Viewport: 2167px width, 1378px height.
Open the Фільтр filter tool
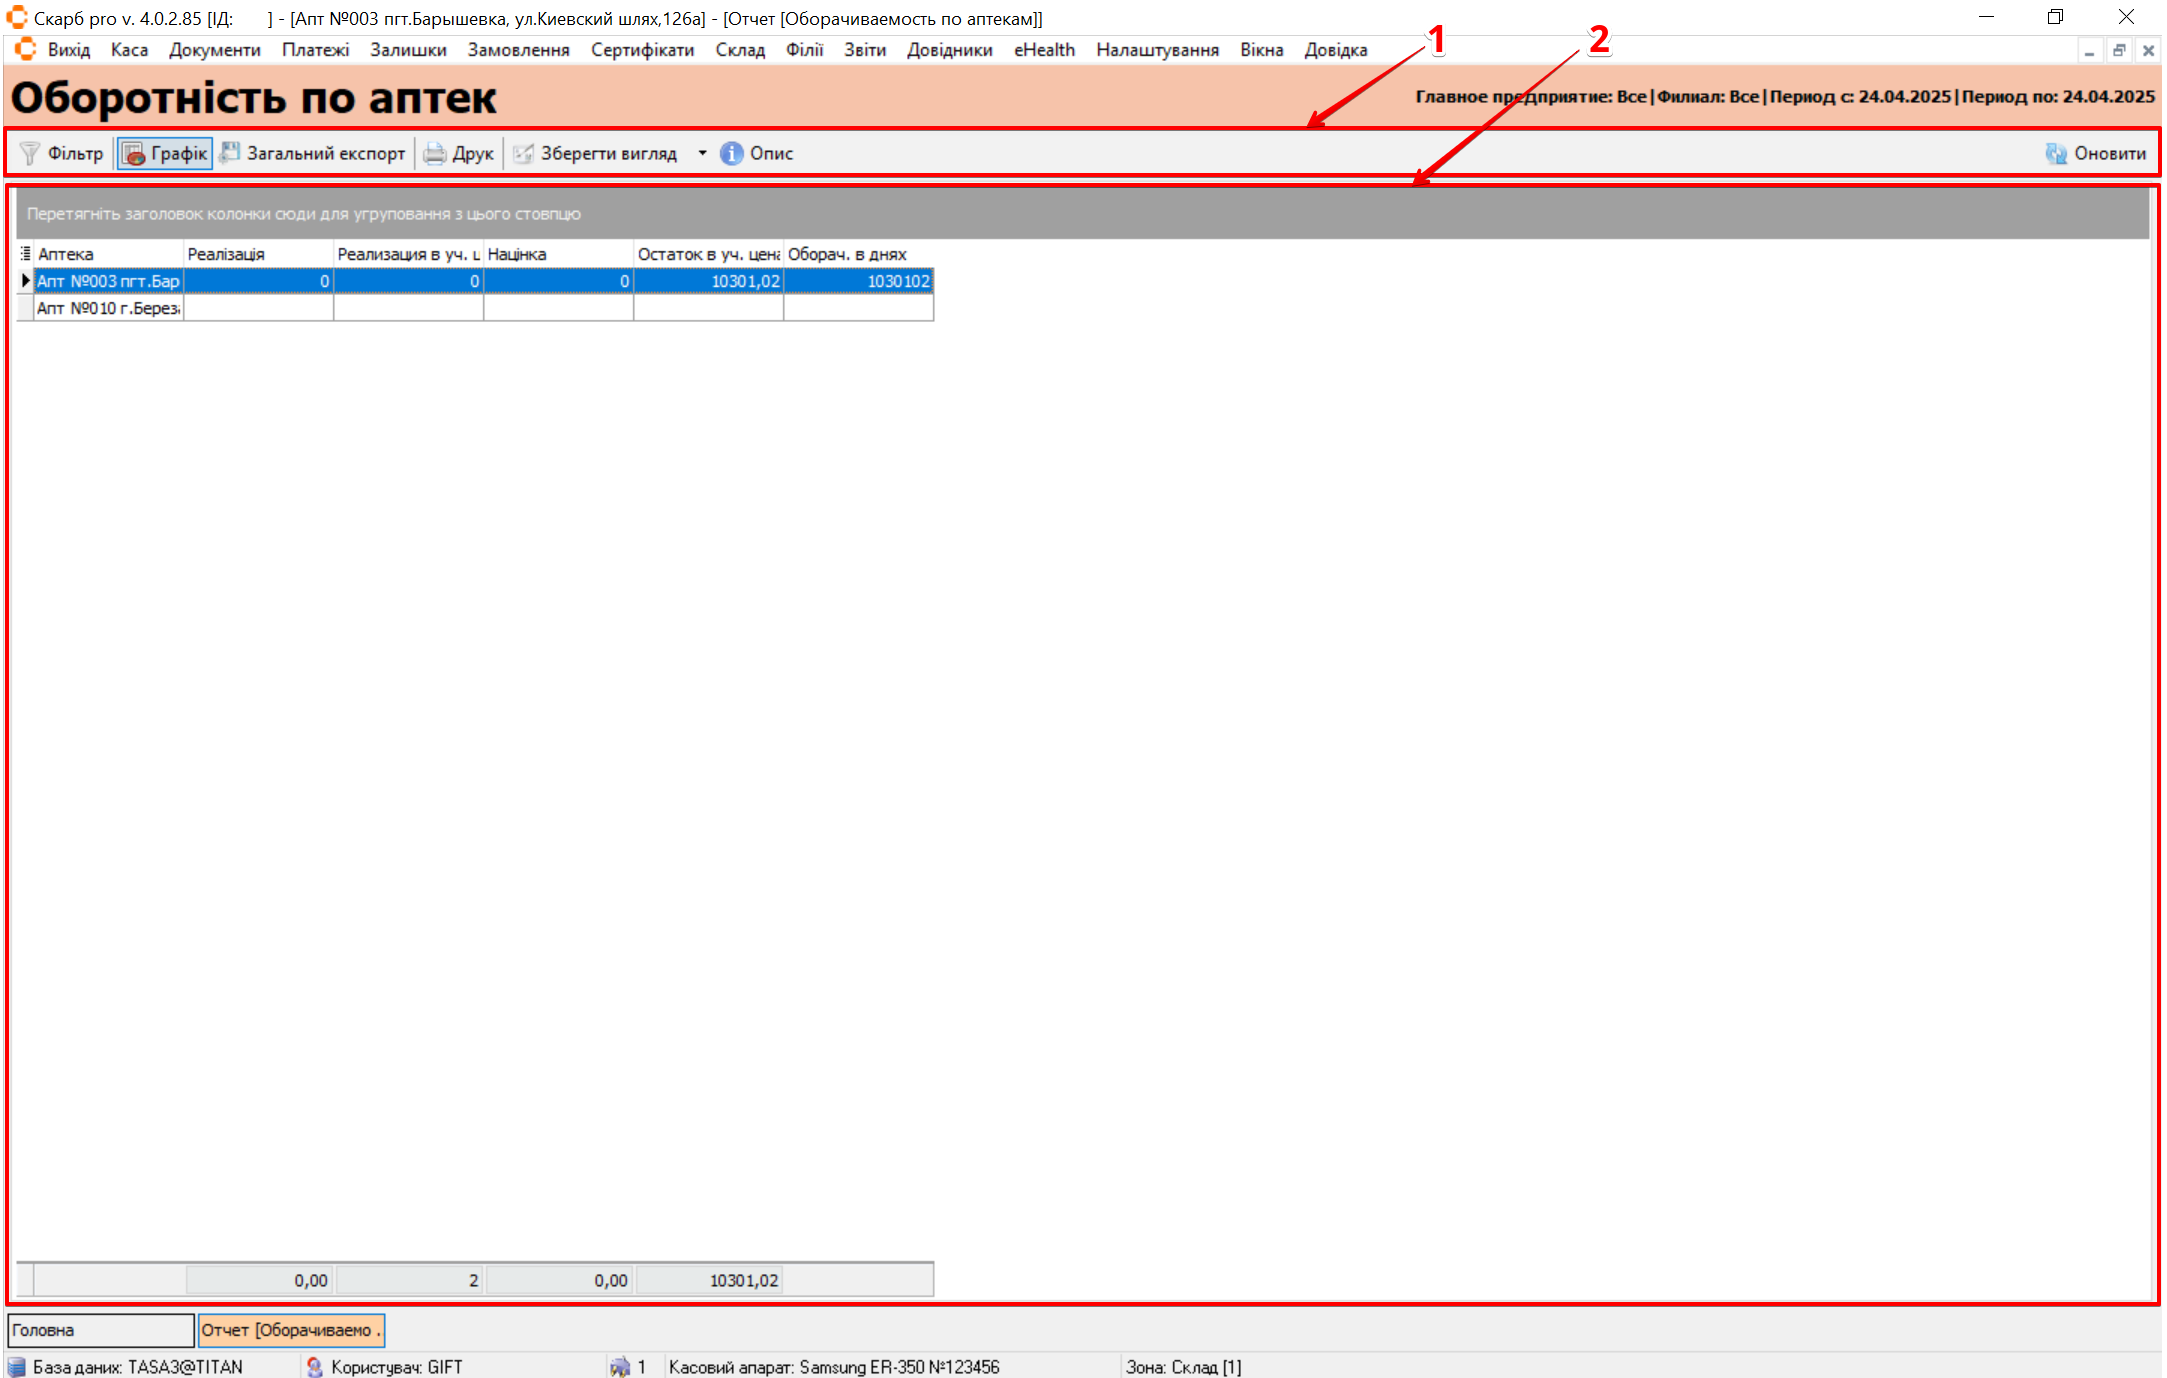pos(62,153)
